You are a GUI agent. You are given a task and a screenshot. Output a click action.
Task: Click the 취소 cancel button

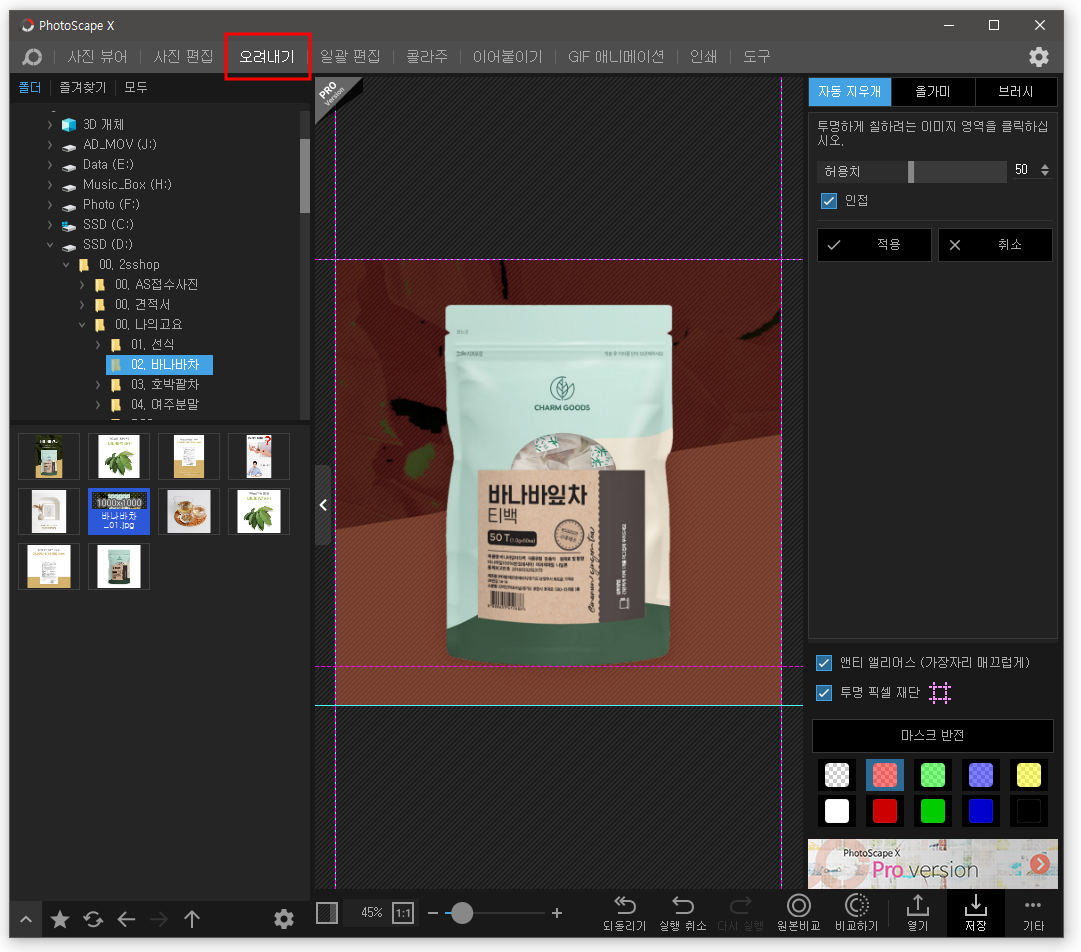[996, 245]
